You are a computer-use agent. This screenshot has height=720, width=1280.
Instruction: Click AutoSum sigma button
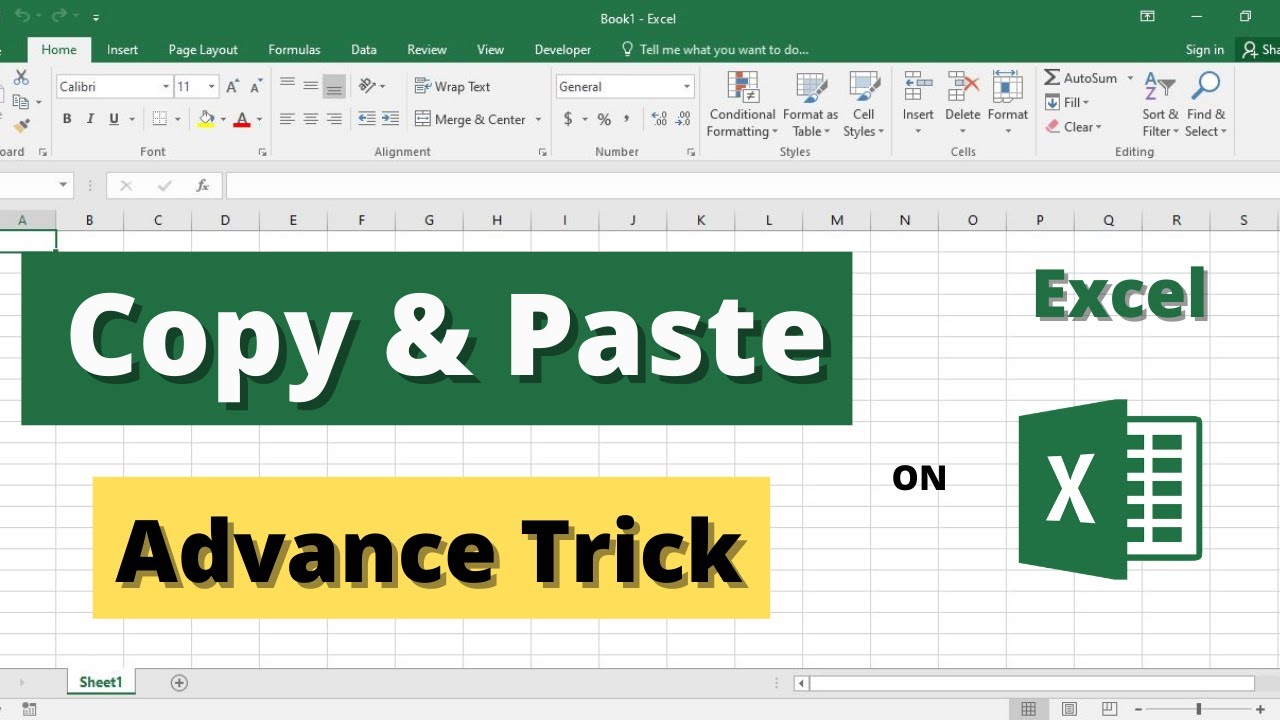(1081, 78)
